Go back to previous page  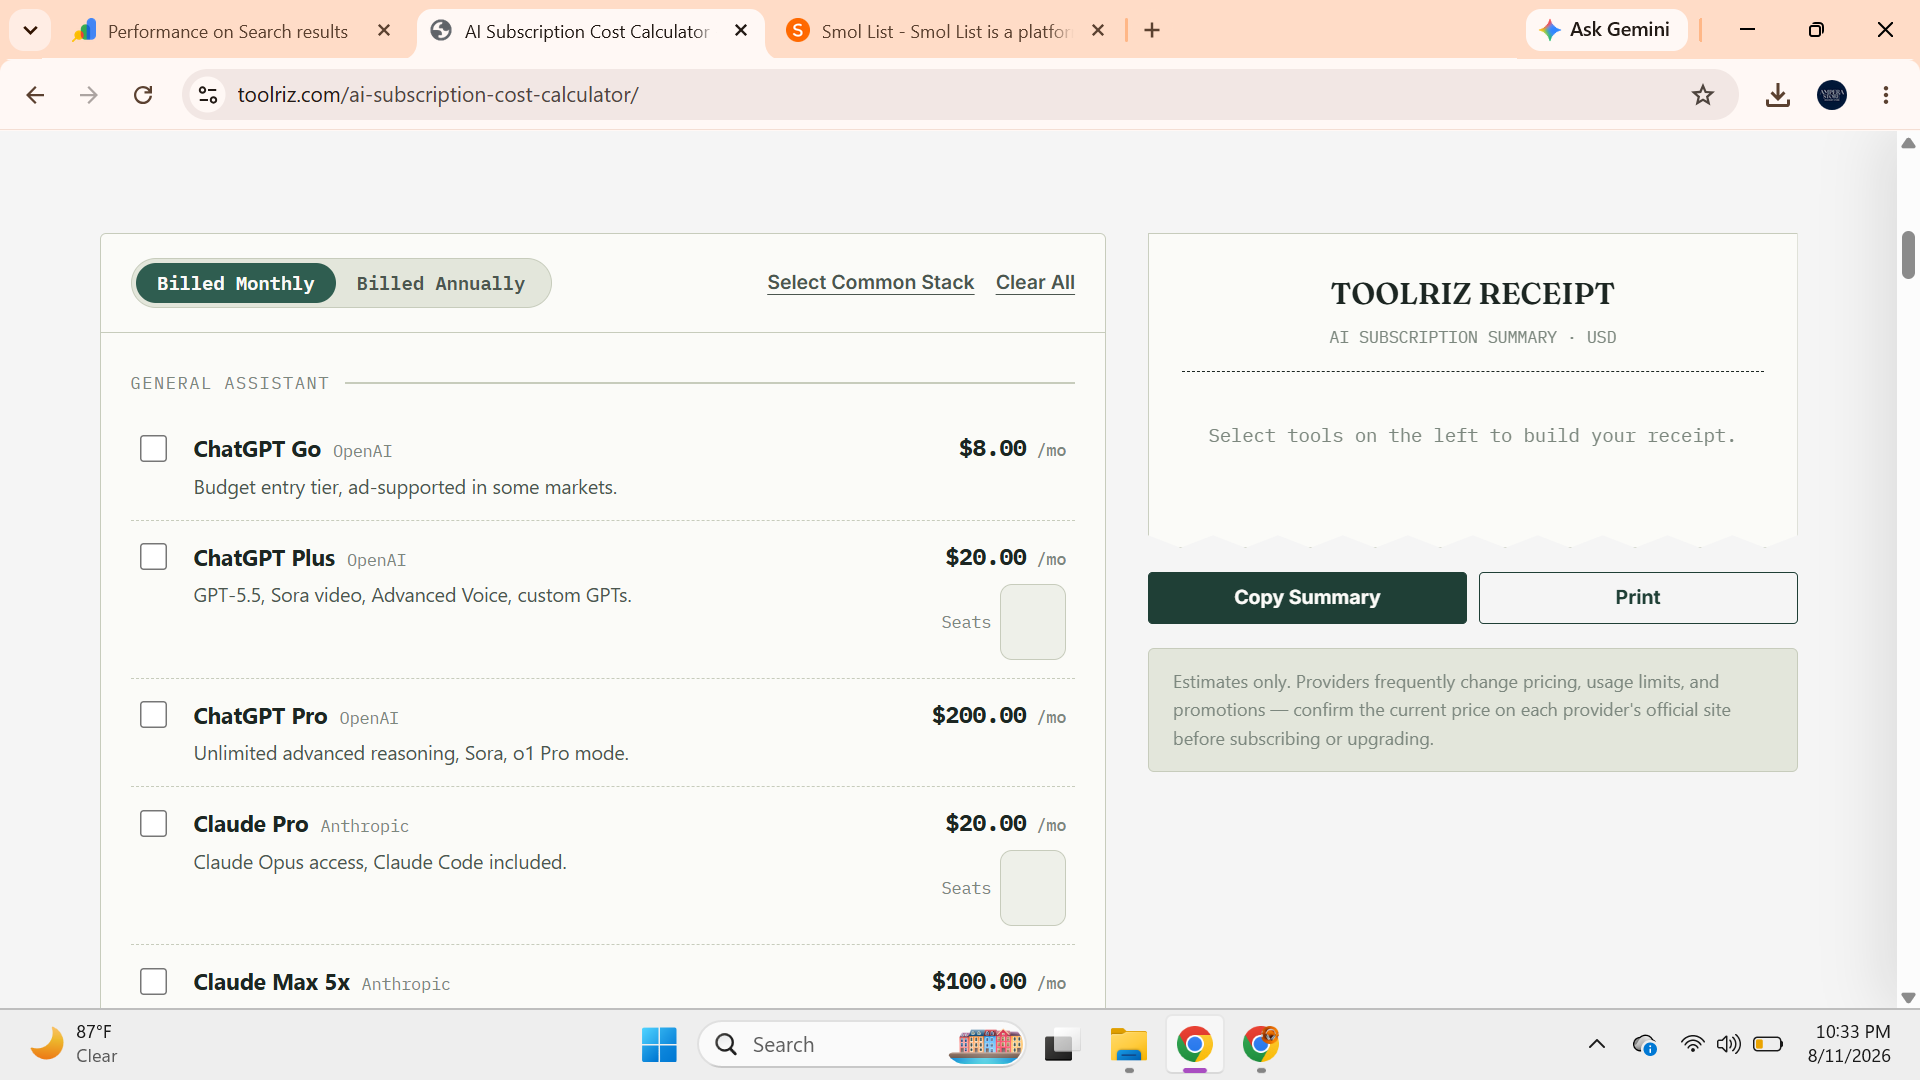[35, 95]
